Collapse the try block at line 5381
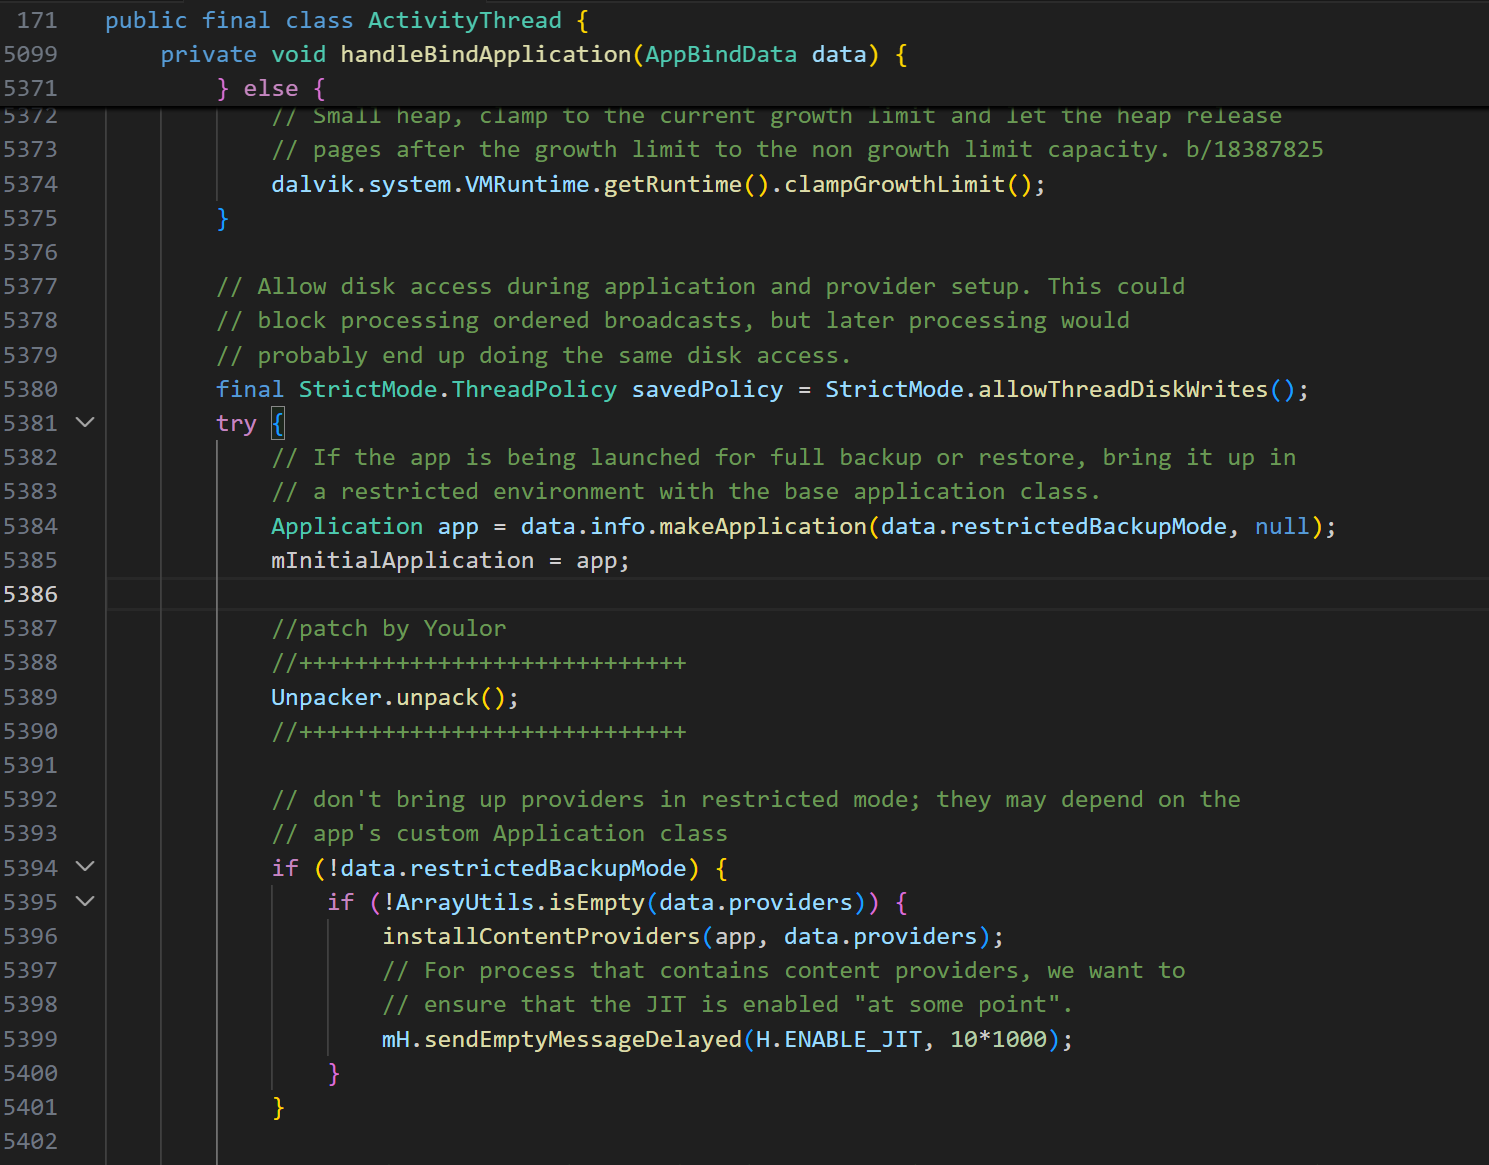 pos(85,423)
